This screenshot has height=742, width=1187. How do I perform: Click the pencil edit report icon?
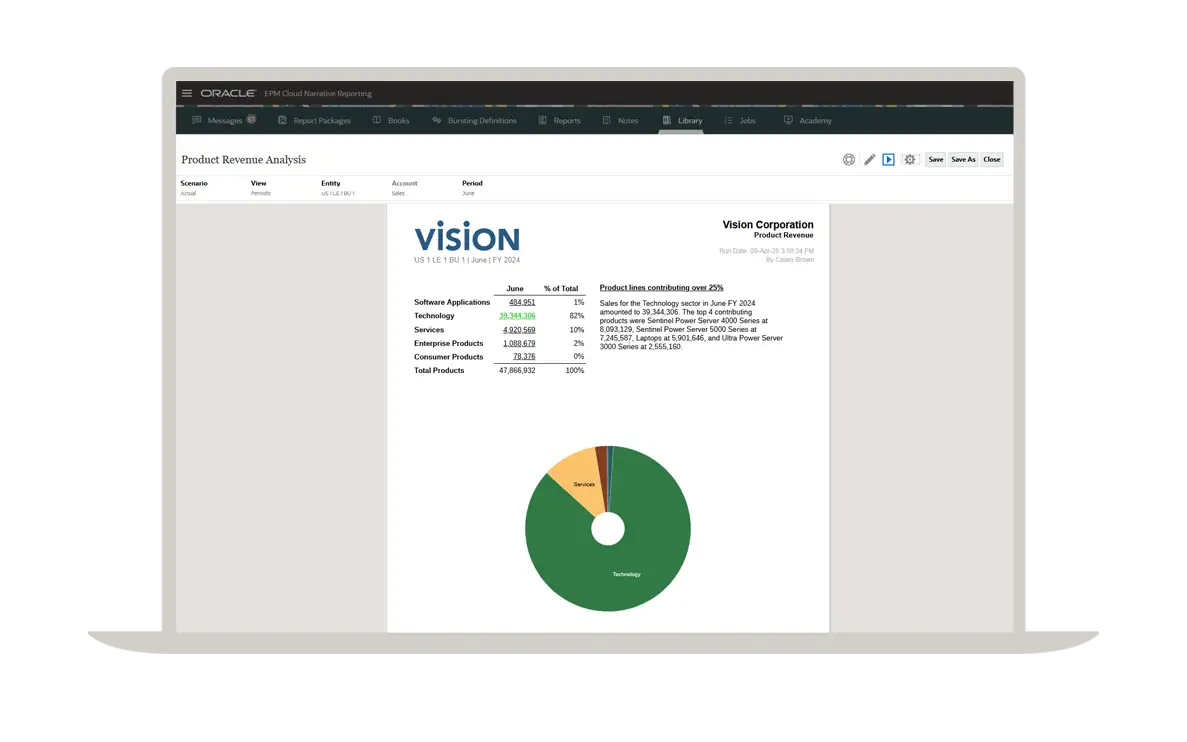869,160
